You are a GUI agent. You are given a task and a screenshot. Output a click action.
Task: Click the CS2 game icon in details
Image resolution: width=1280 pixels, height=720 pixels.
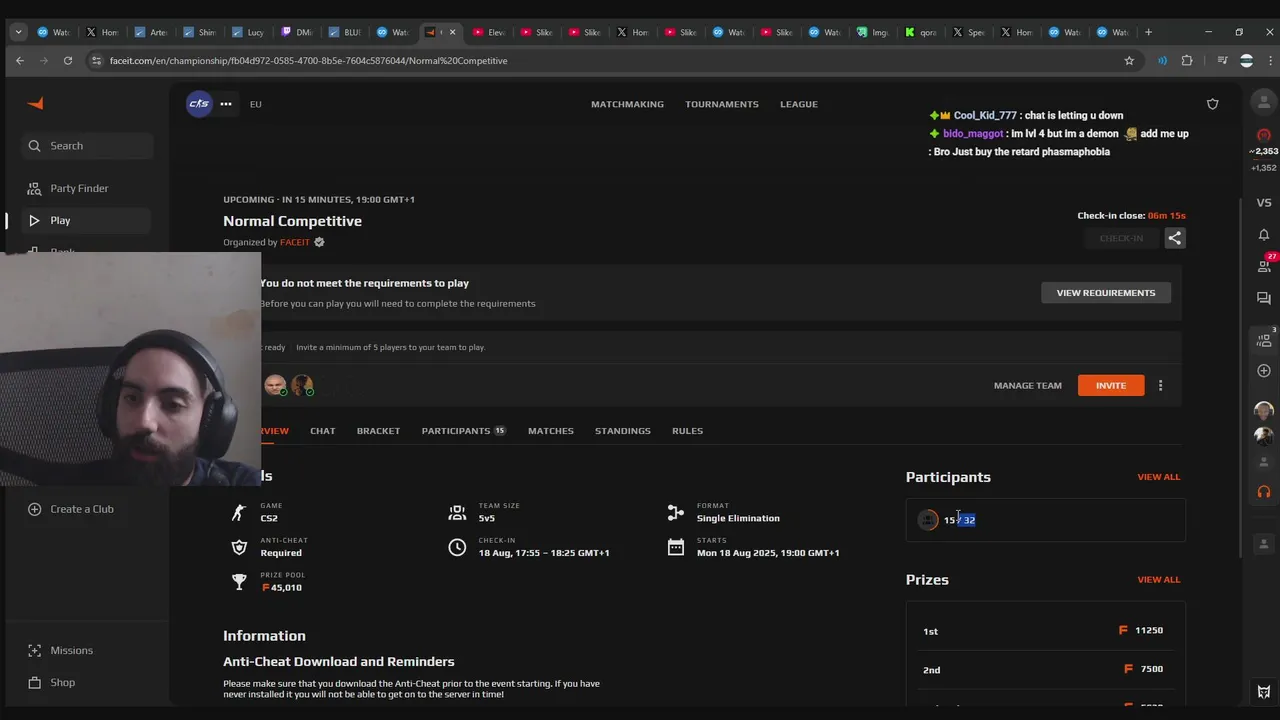click(239, 512)
